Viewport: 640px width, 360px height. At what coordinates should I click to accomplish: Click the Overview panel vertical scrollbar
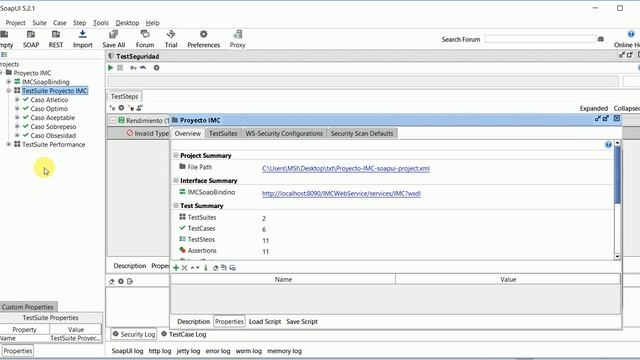point(617,200)
